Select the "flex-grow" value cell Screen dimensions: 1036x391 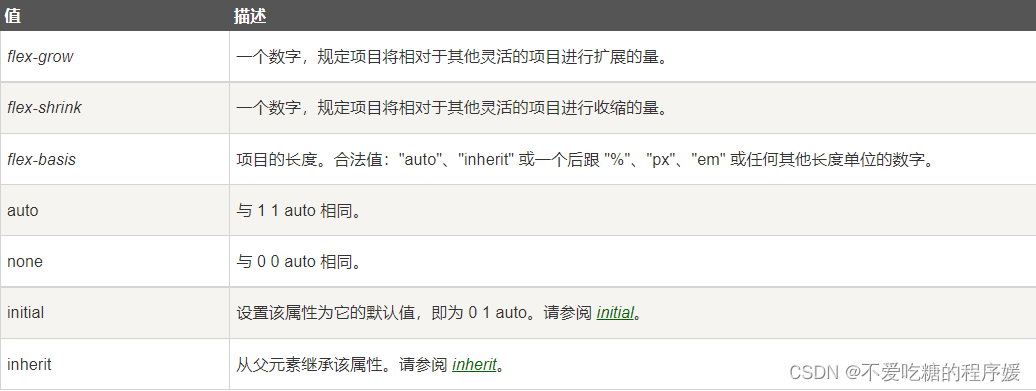[x=115, y=56]
